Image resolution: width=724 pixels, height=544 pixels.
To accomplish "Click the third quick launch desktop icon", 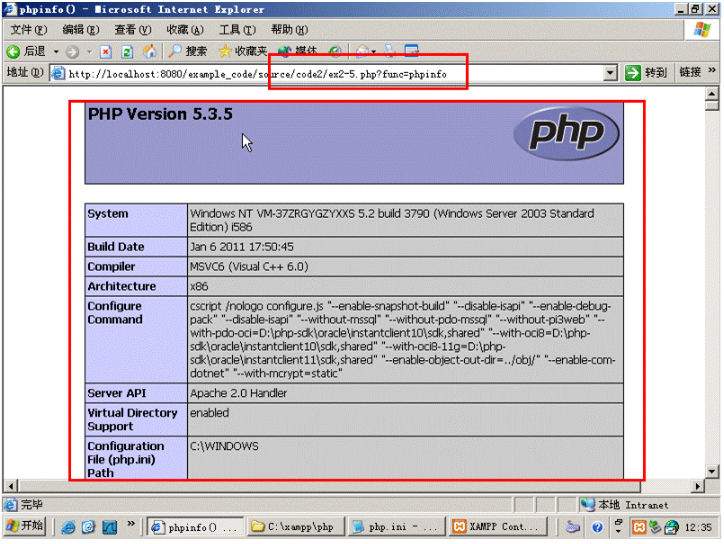I will pyautogui.click(x=109, y=527).
